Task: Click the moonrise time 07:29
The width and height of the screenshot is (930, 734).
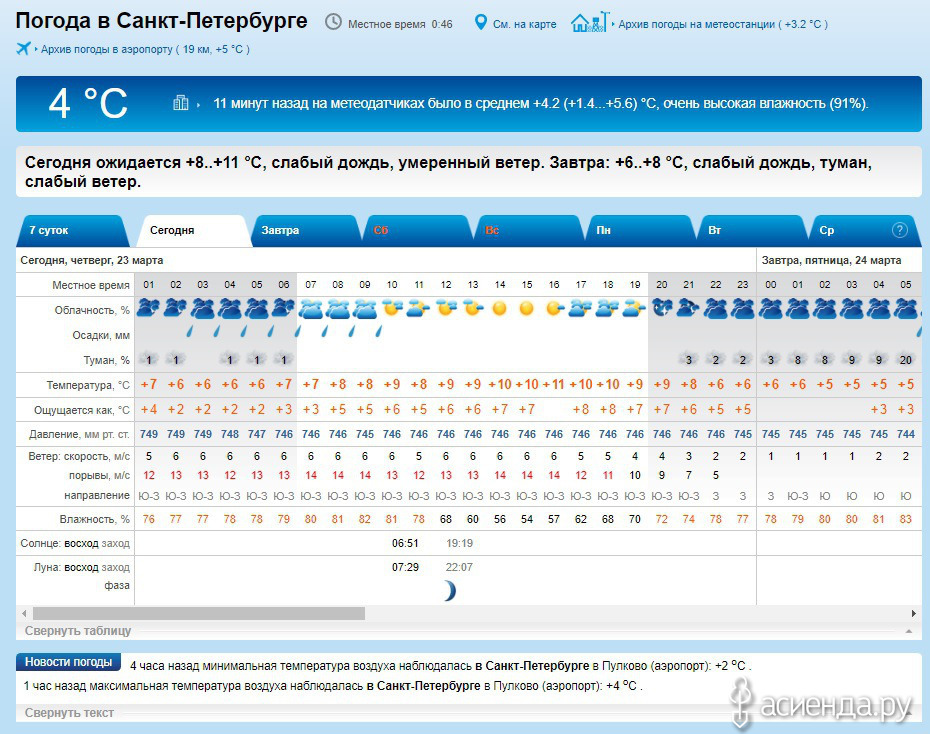Action: [405, 567]
